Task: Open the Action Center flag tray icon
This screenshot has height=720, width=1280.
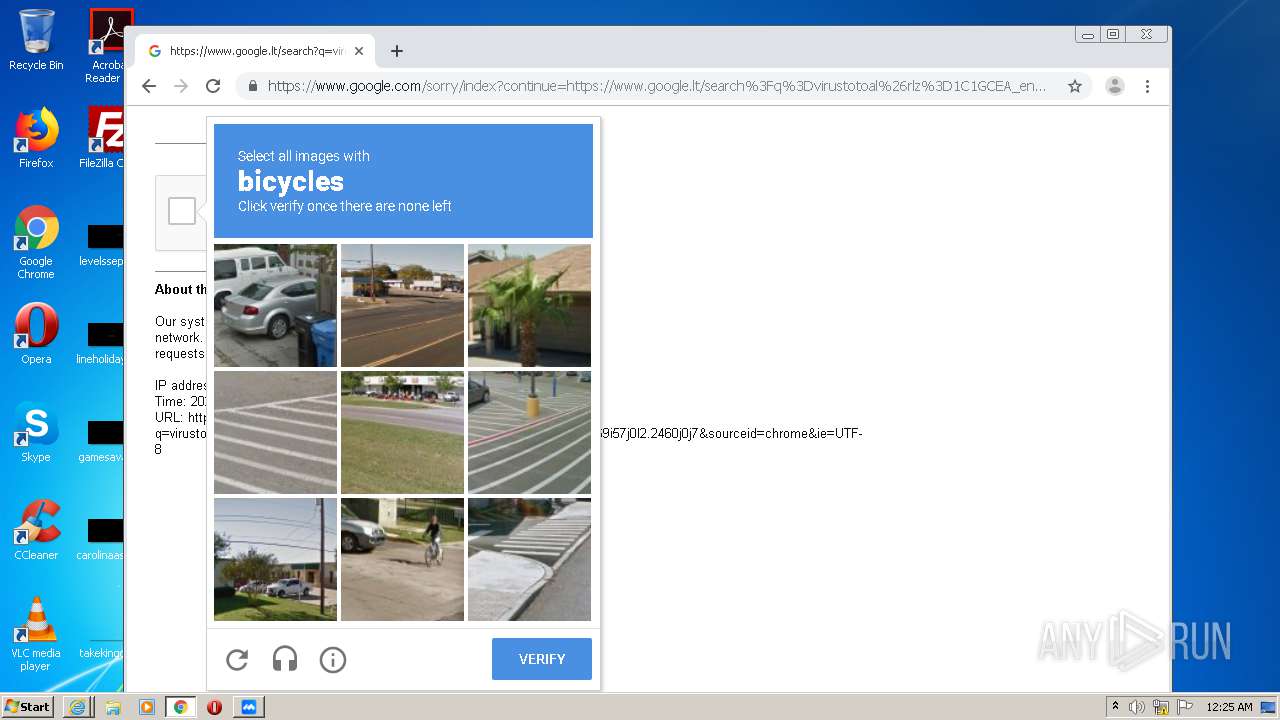Action: (x=1184, y=707)
